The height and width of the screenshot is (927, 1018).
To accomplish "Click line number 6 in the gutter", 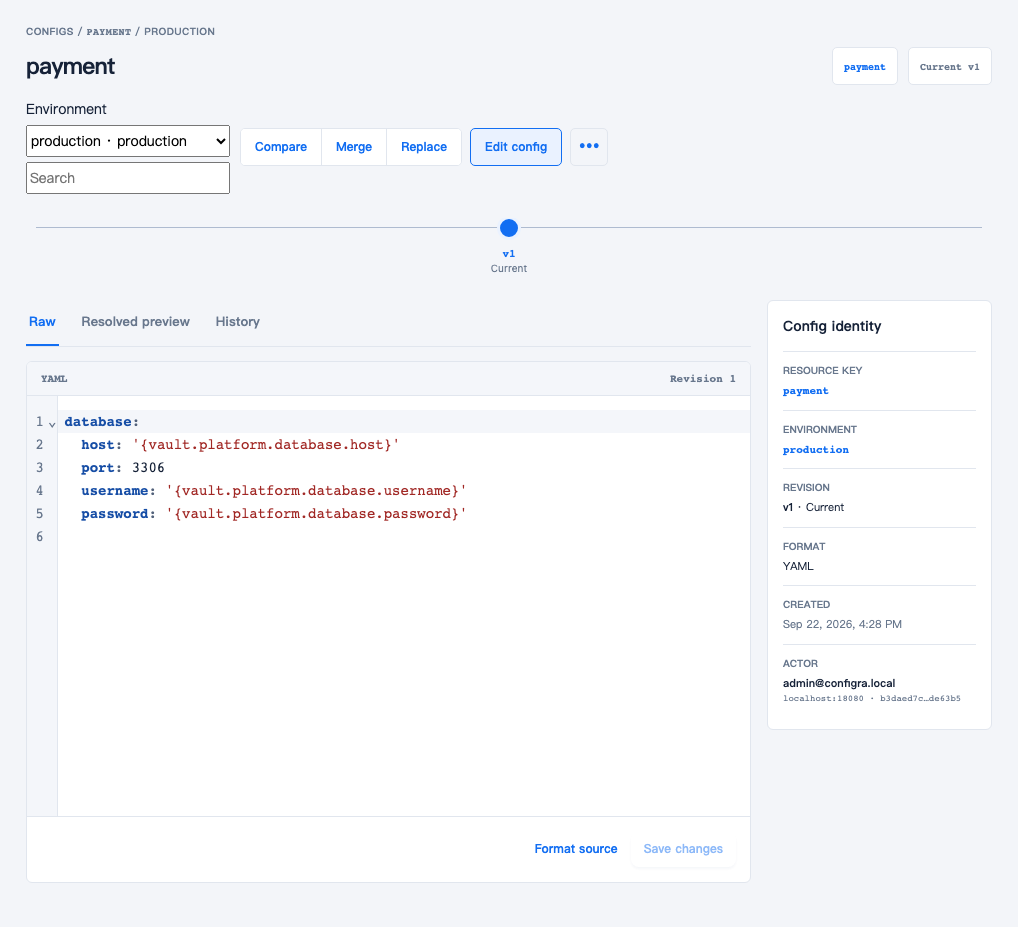I will (40, 536).
